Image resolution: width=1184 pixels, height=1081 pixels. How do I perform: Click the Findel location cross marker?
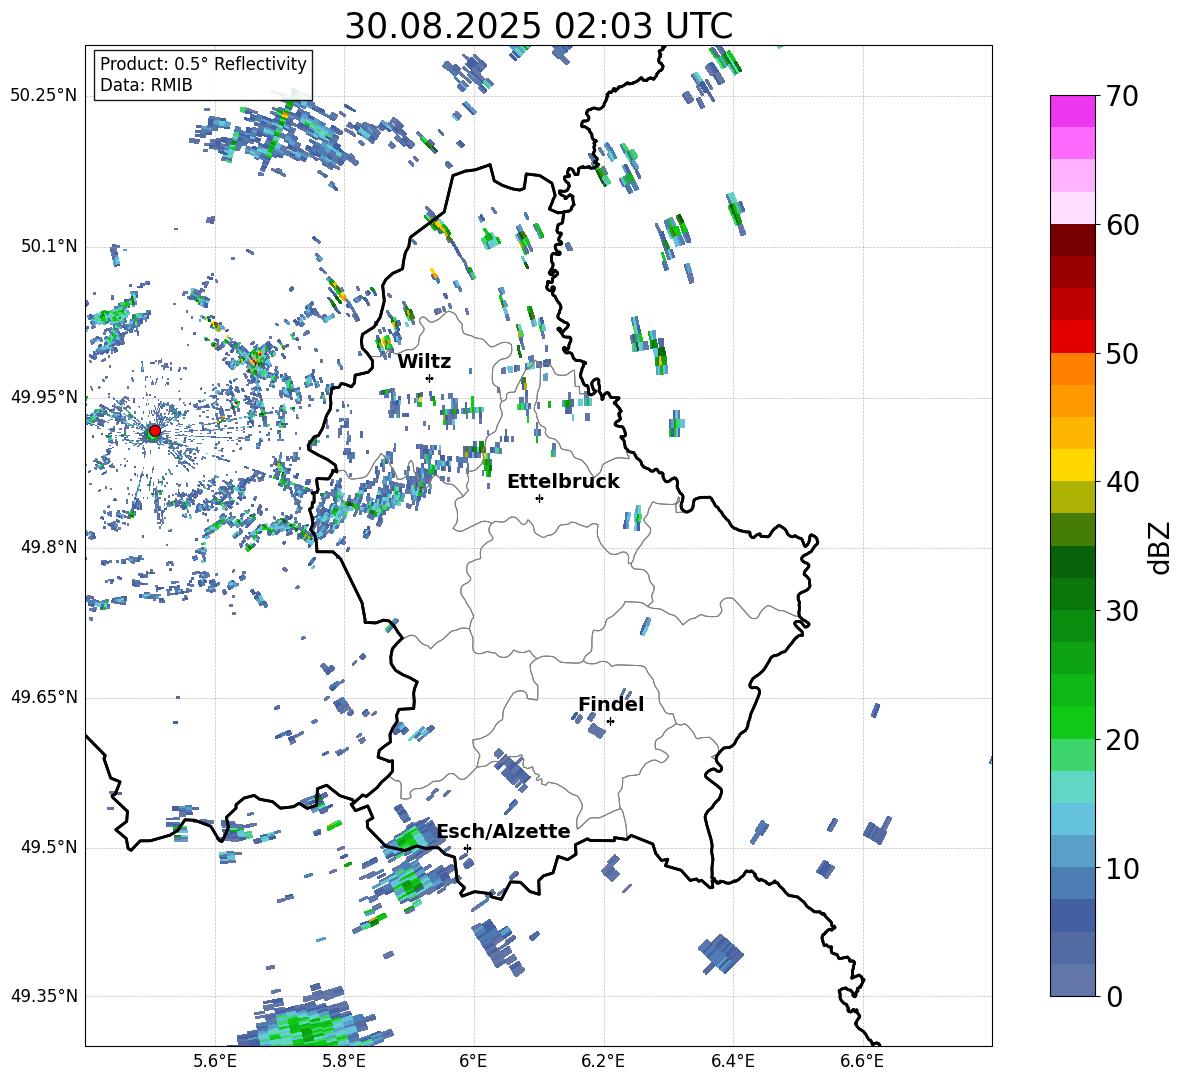[x=610, y=722]
